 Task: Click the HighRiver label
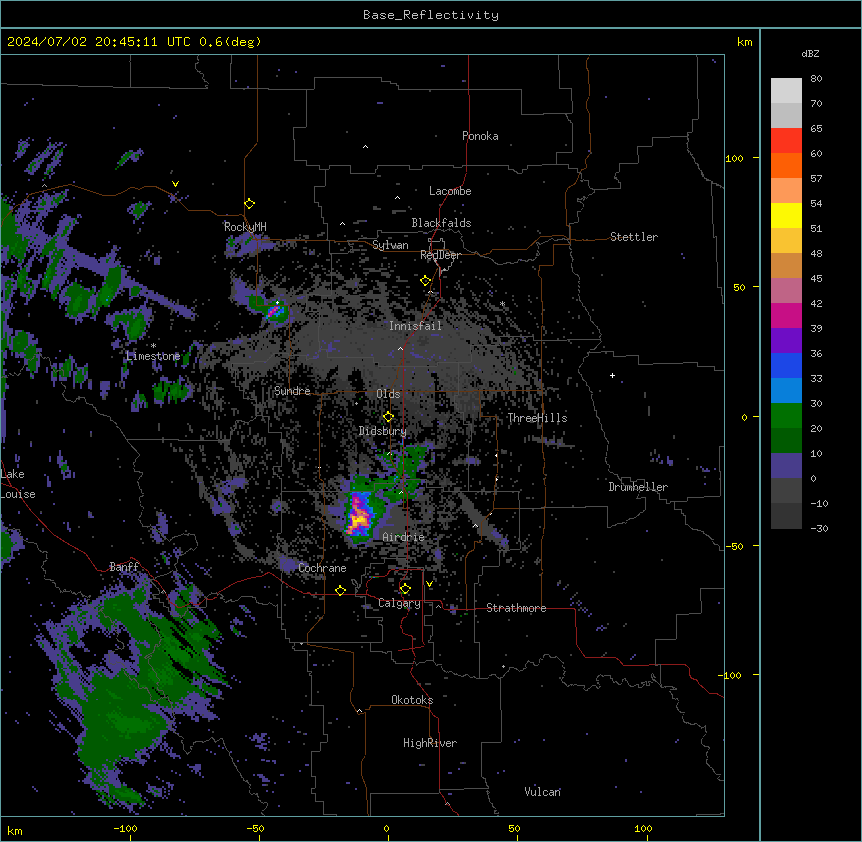(430, 743)
